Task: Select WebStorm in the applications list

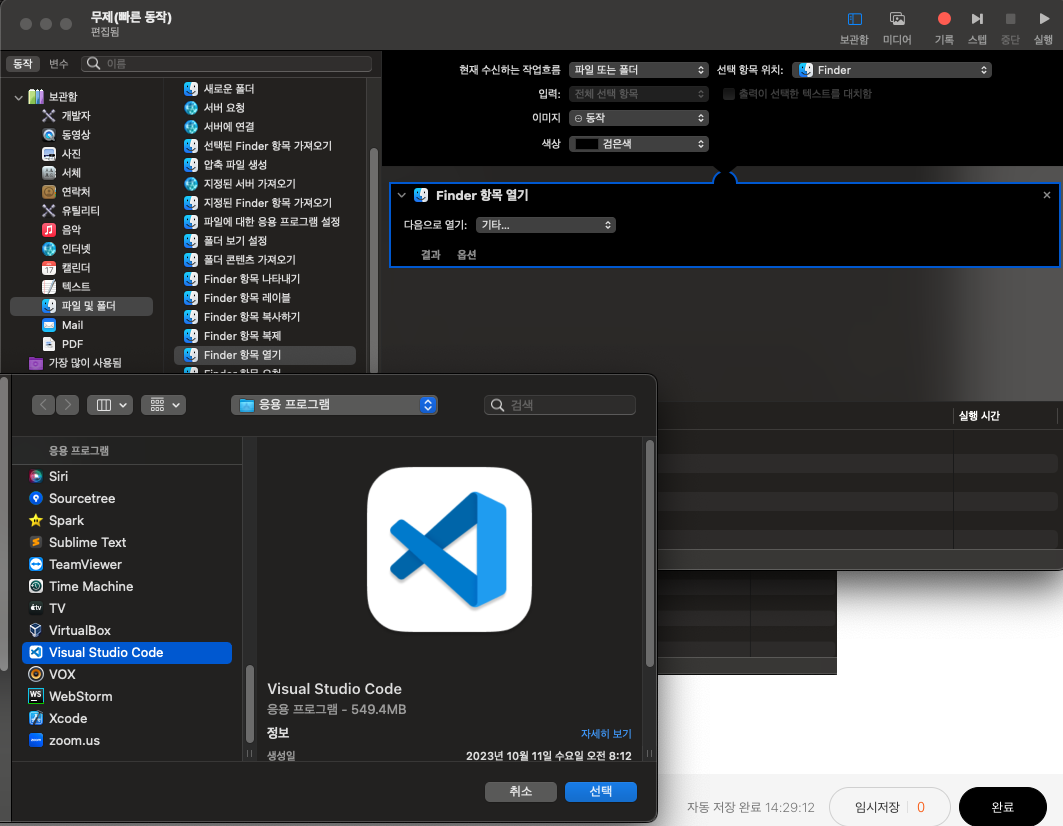Action: click(x=127, y=696)
